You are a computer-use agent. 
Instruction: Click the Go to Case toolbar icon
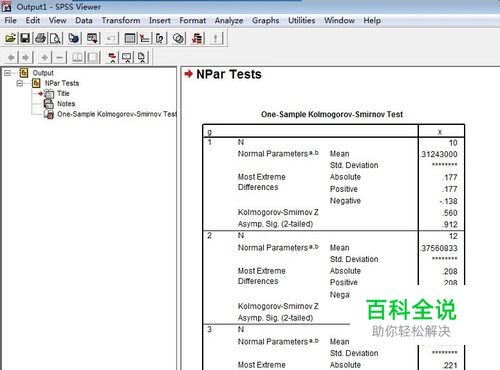[x=145, y=38]
